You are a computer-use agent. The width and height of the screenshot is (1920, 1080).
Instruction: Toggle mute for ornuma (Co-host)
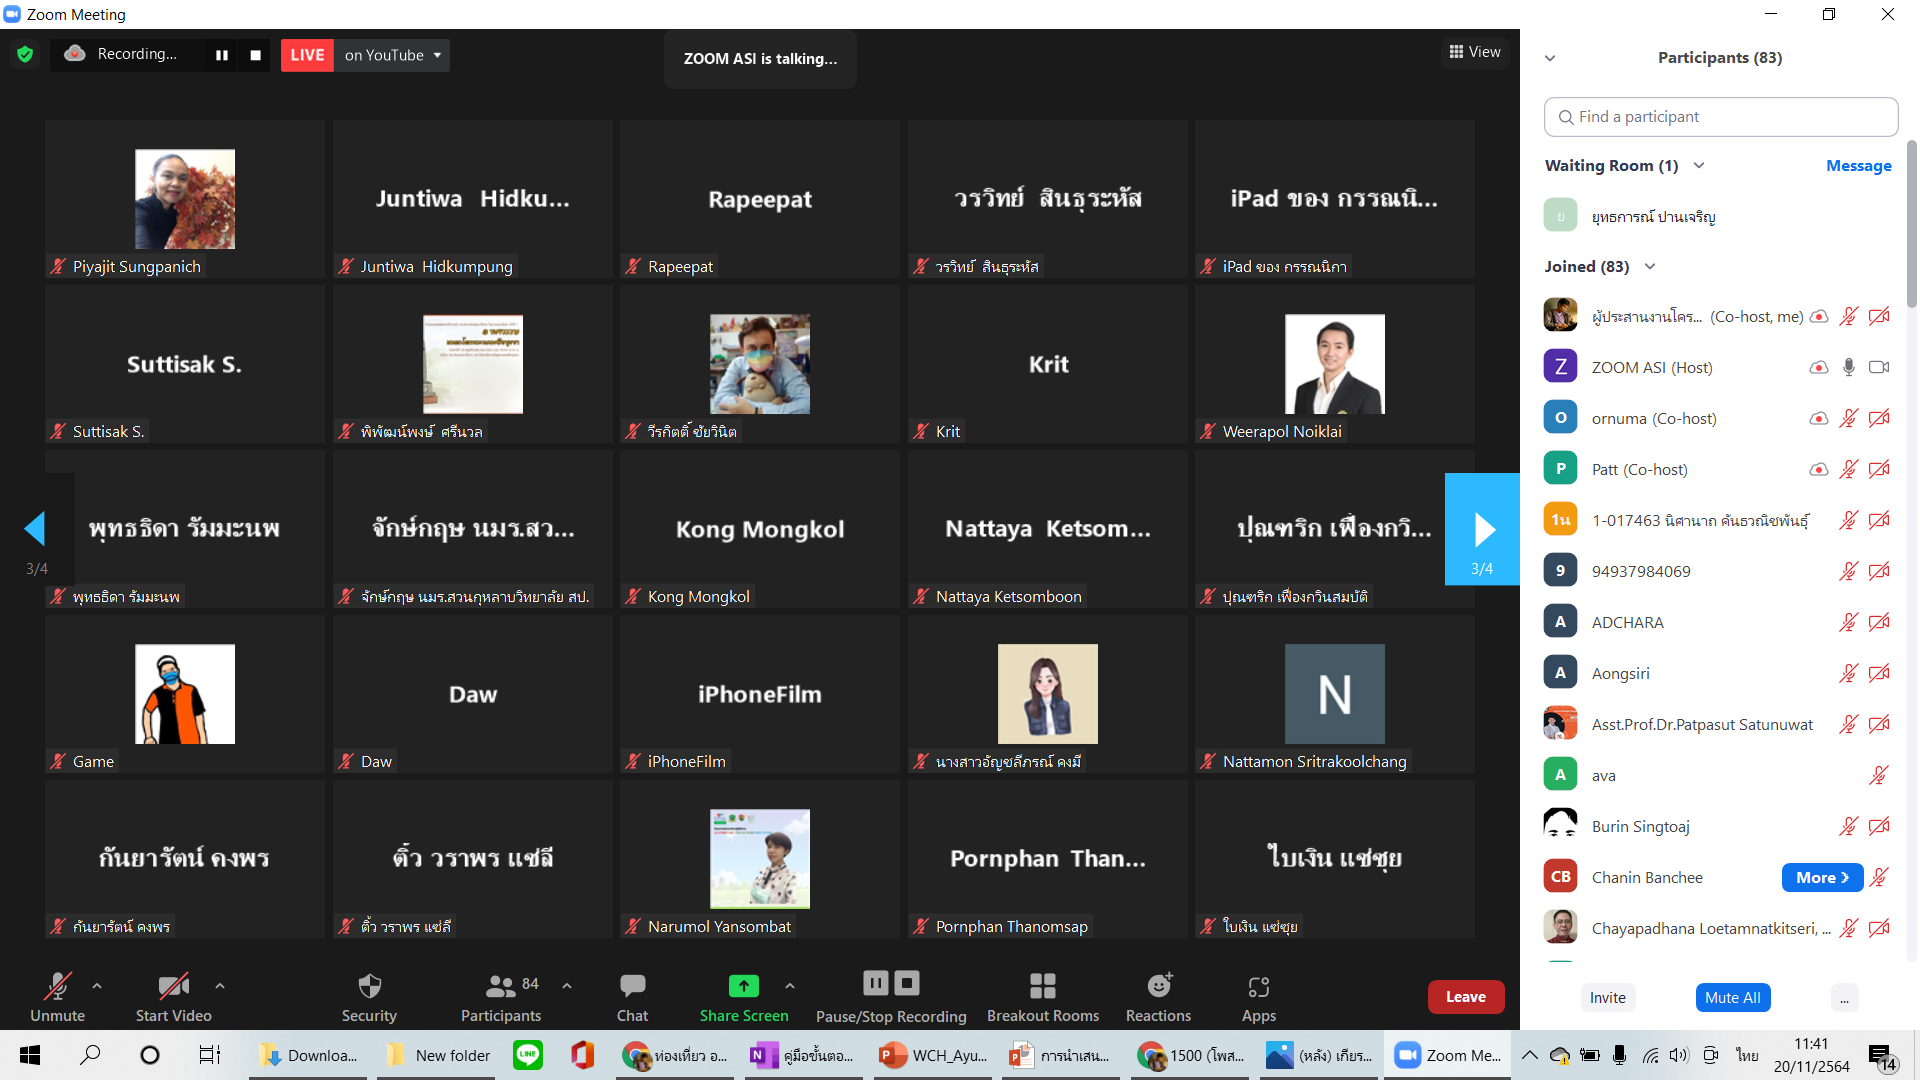click(1849, 419)
